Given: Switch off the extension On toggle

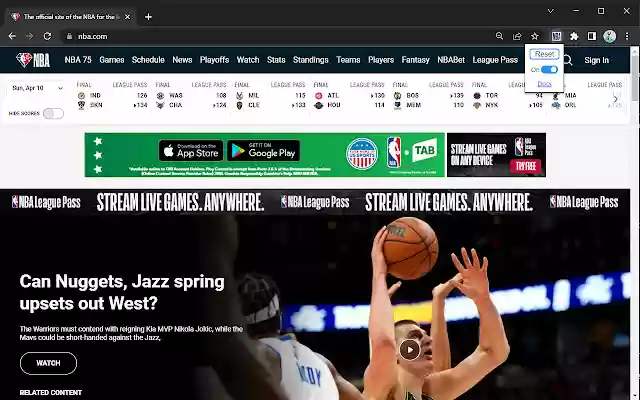Looking at the screenshot, I should tap(549, 69).
